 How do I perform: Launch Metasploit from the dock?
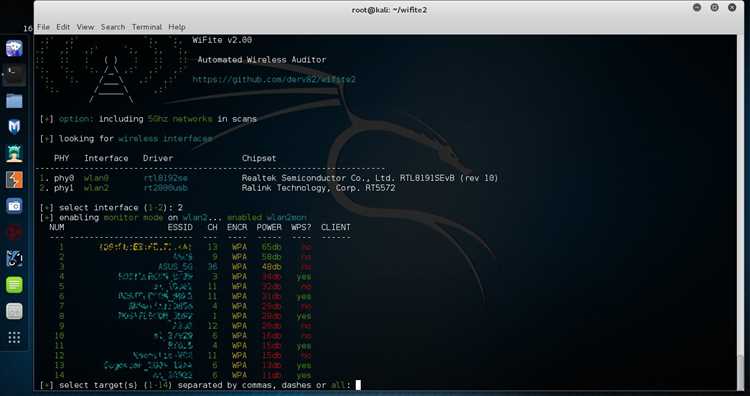point(14,127)
